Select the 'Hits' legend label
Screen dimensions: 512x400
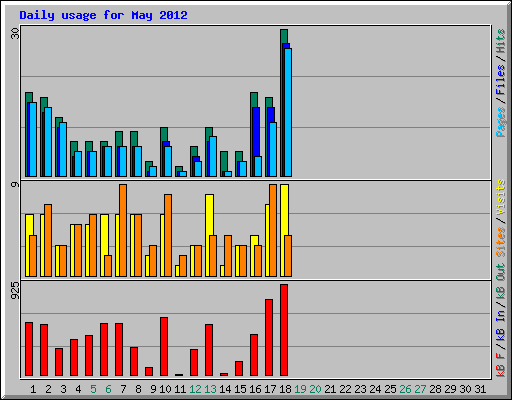501,41
